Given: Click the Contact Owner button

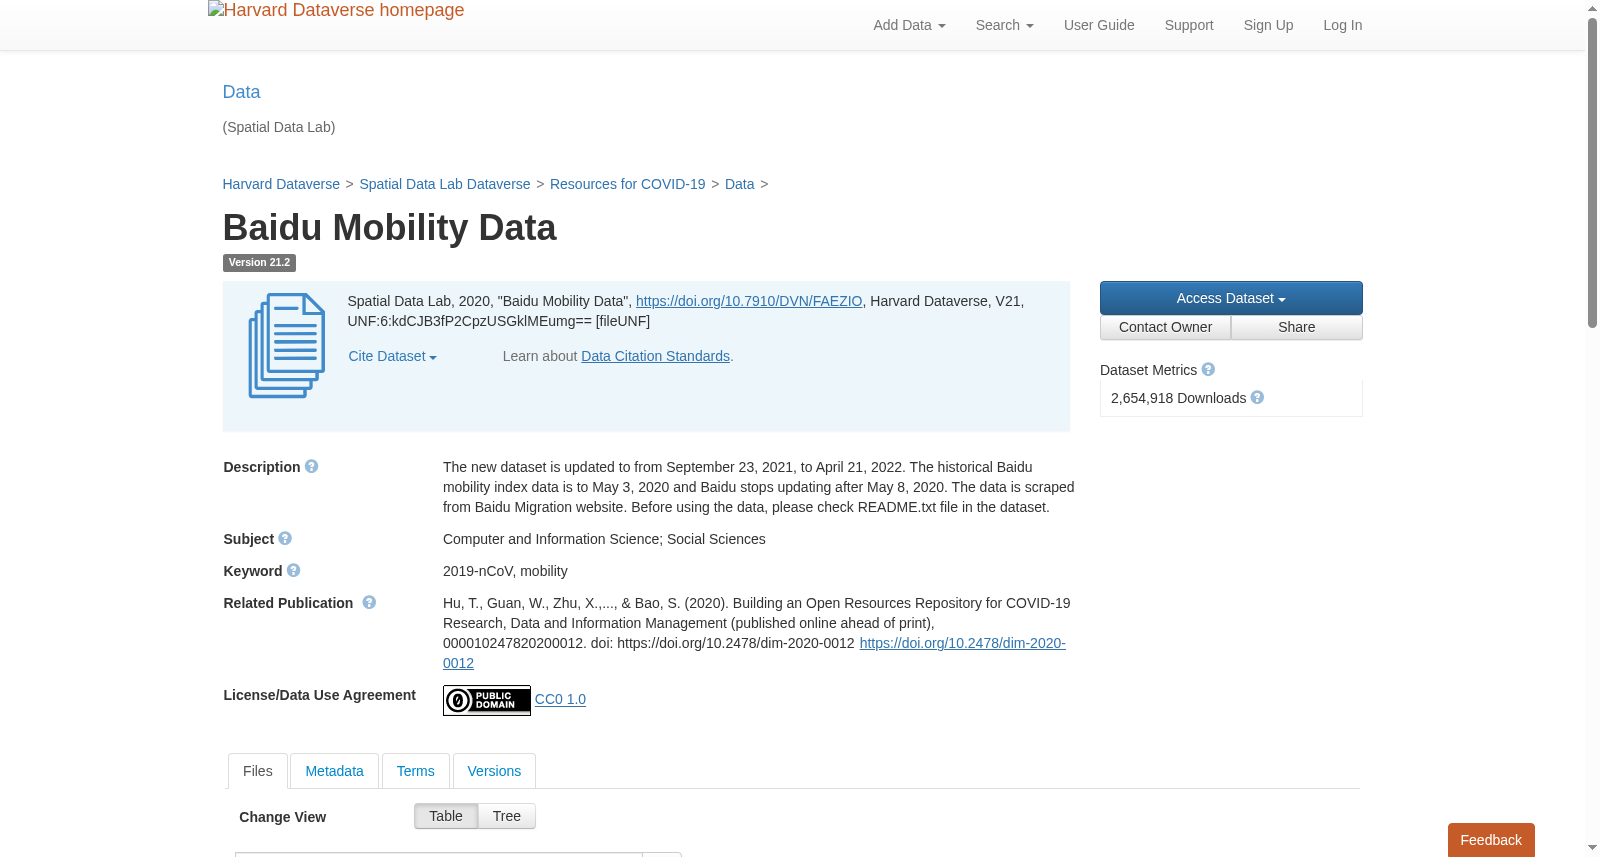Looking at the screenshot, I should pyautogui.click(x=1165, y=328).
